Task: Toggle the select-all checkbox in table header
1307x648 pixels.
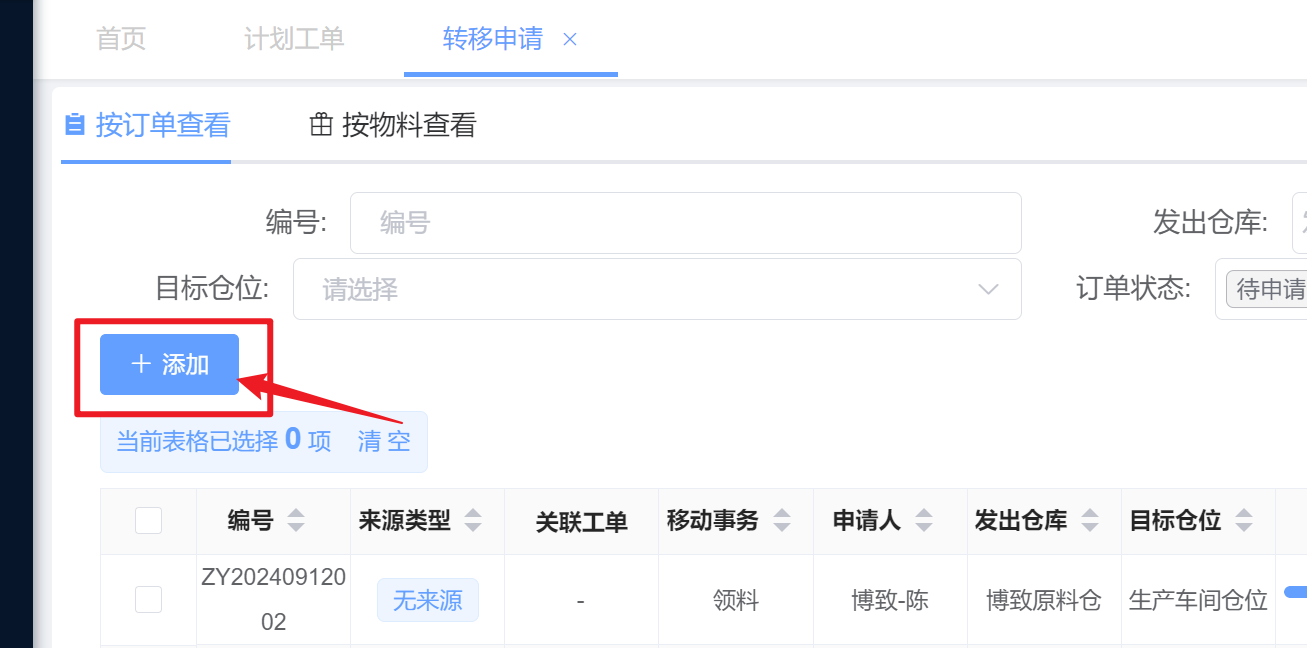Action: (148, 520)
